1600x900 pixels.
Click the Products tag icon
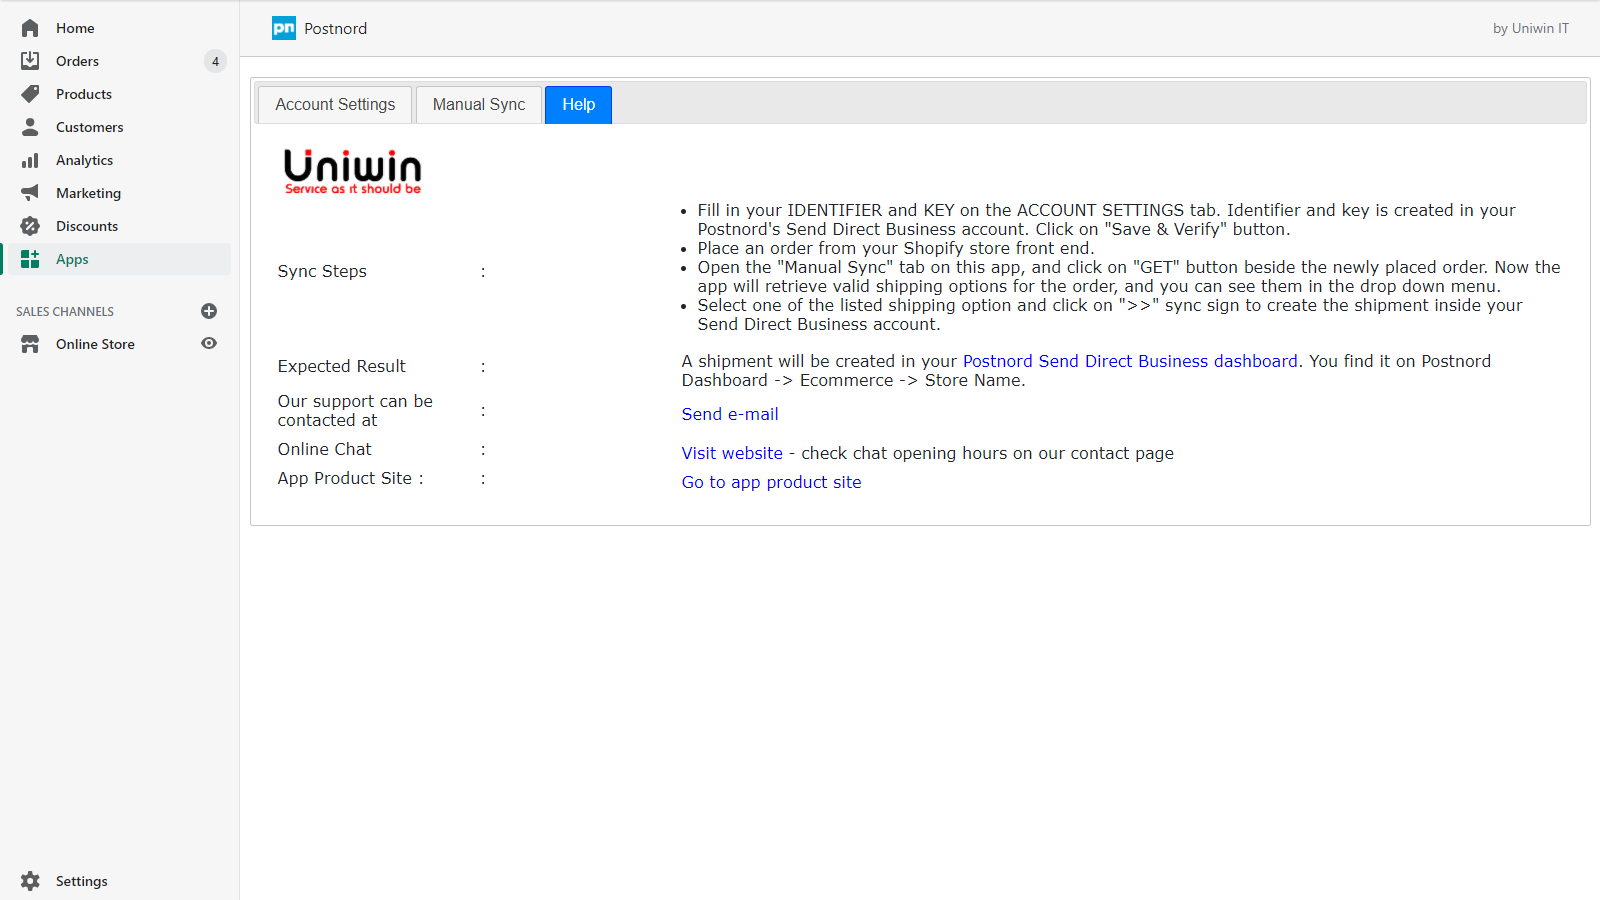point(30,94)
